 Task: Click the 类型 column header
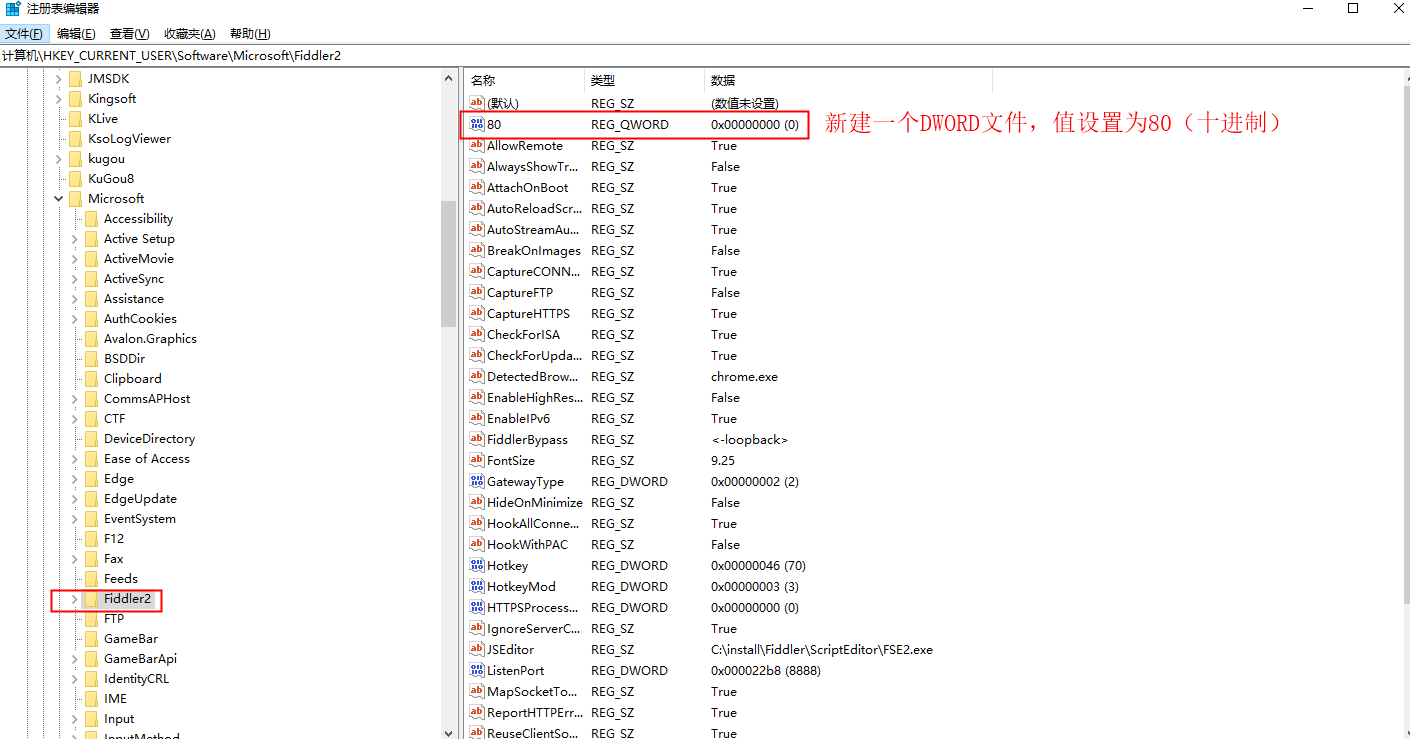coord(640,80)
